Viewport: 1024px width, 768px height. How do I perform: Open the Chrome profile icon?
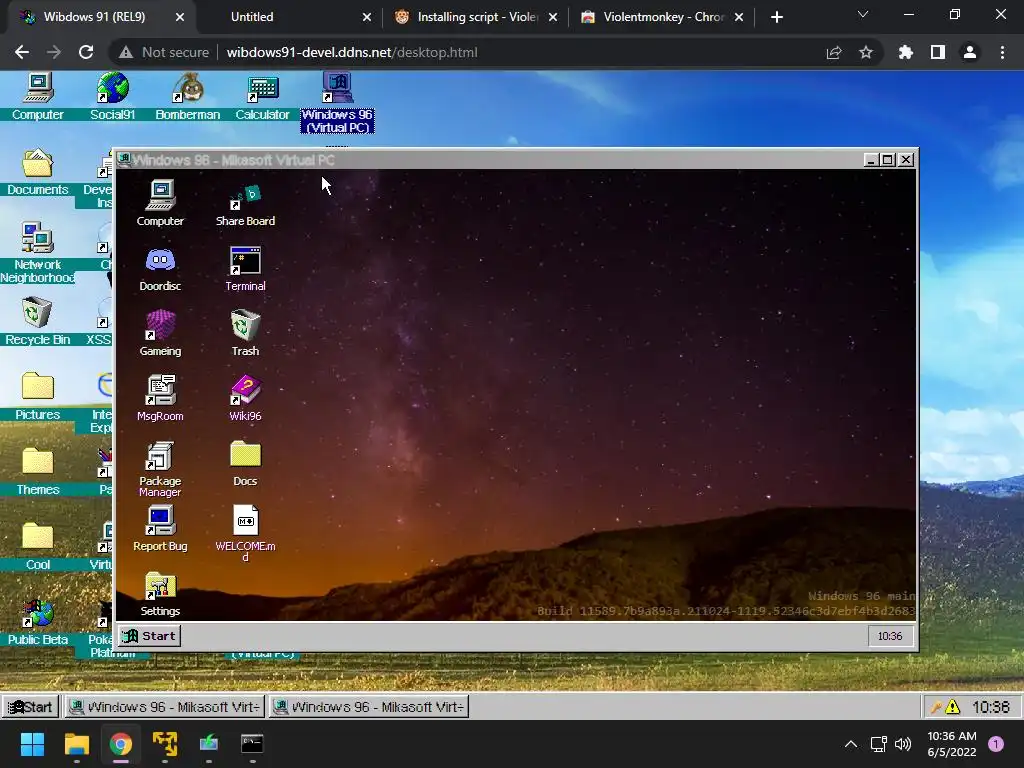(970, 52)
